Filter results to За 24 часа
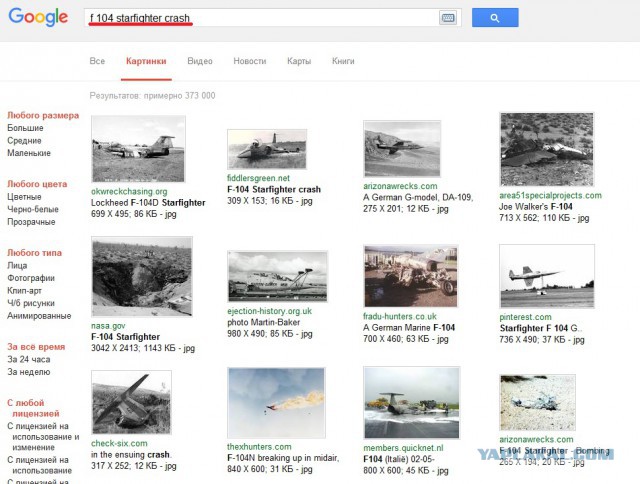The height and width of the screenshot is (484, 640). coord(29,360)
